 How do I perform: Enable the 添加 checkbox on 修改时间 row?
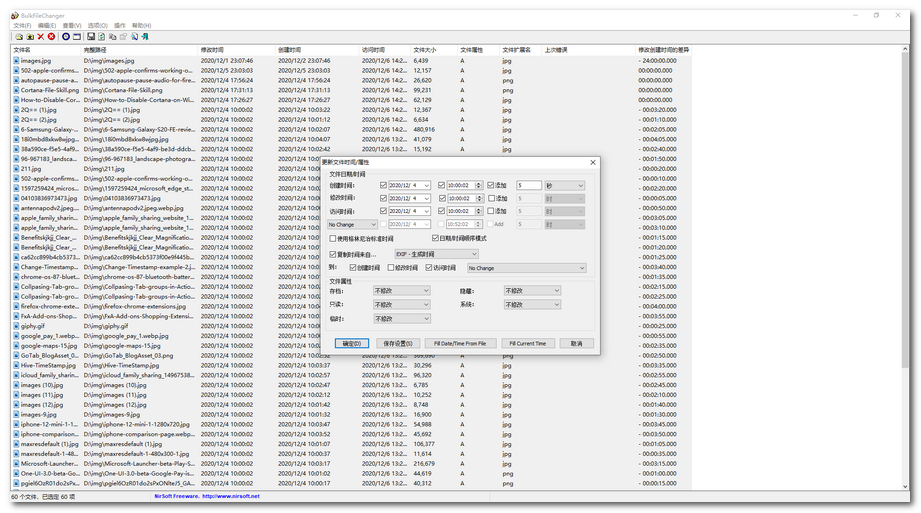(491, 198)
